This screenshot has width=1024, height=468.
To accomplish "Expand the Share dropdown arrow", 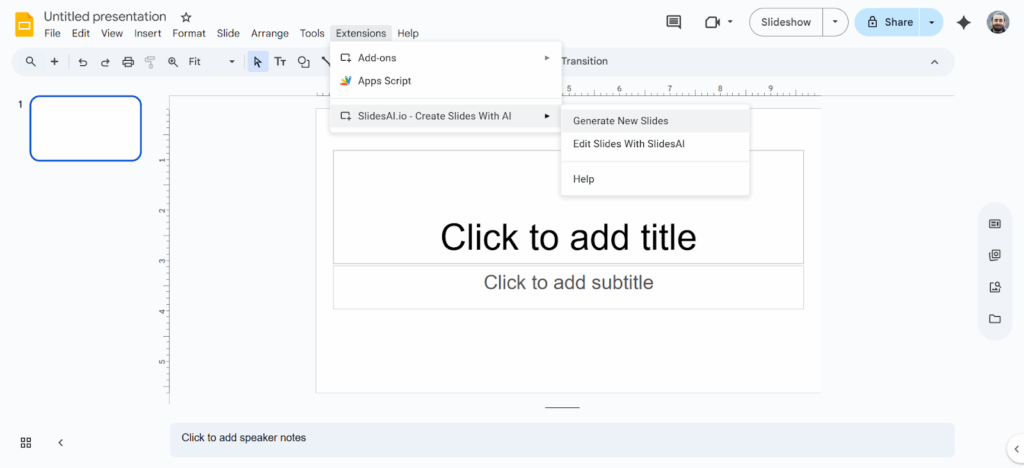I will click(x=932, y=22).
